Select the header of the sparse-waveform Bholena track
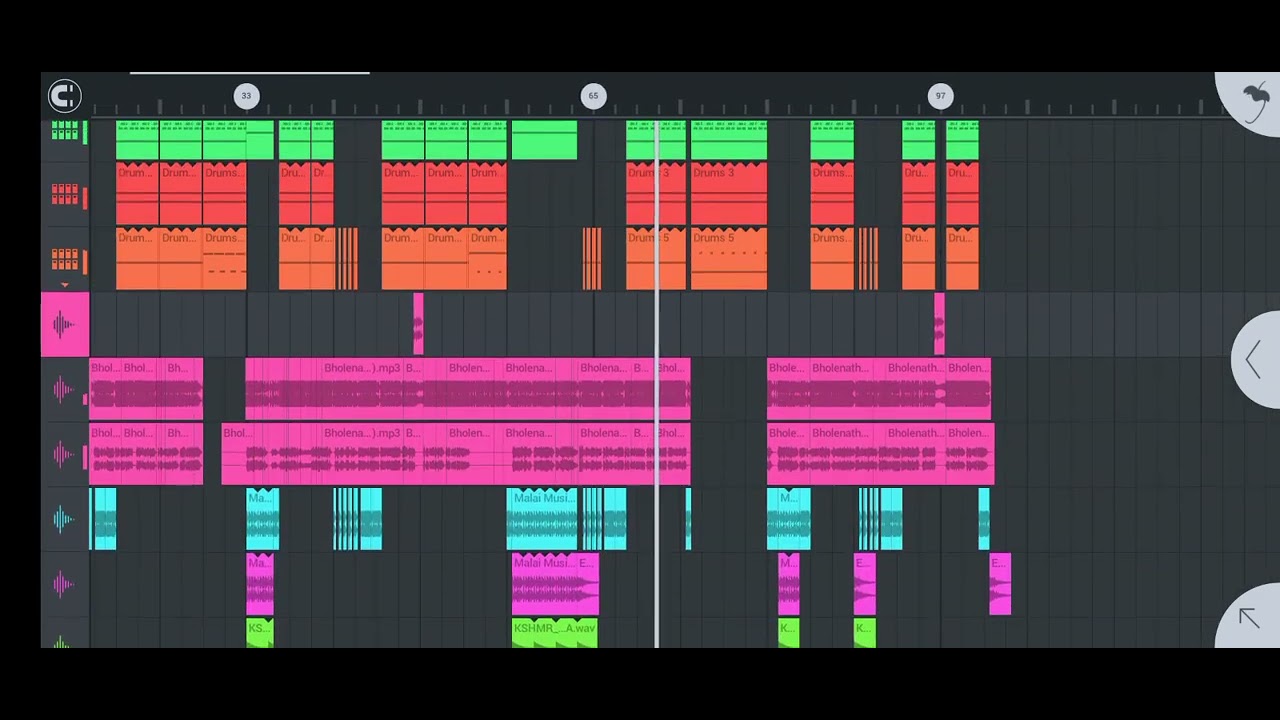The image size is (1280, 720). pyautogui.click(x=65, y=454)
